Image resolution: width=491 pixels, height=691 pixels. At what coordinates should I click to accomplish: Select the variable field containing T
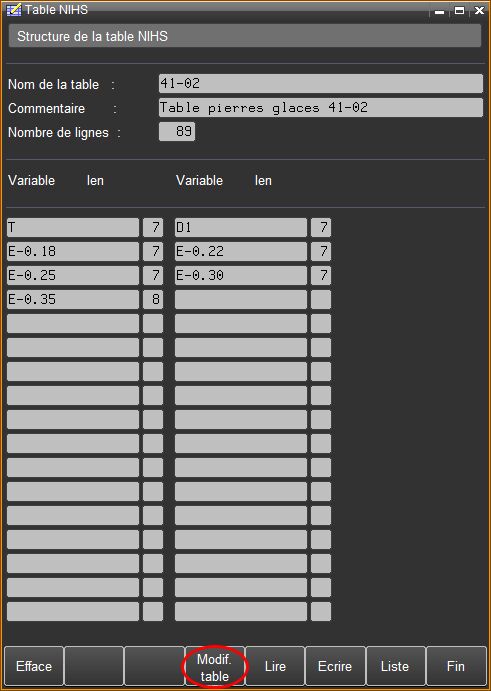point(73,227)
